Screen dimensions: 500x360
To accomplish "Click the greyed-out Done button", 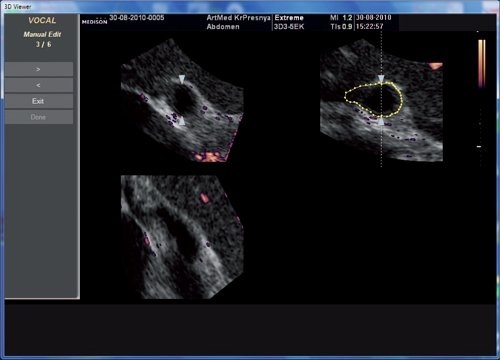I will click(x=39, y=117).
